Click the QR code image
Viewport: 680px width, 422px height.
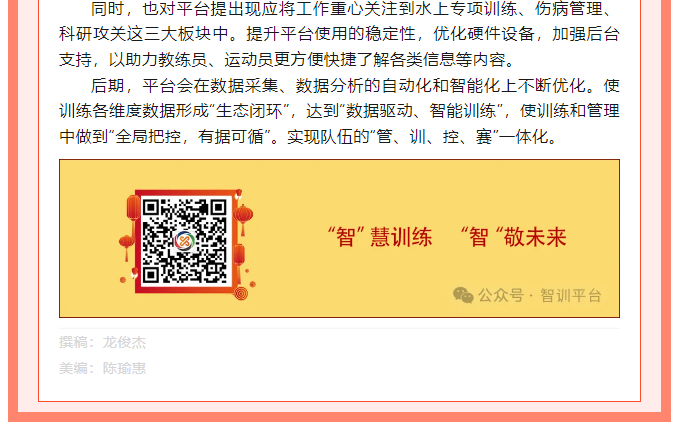click(184, 241)
